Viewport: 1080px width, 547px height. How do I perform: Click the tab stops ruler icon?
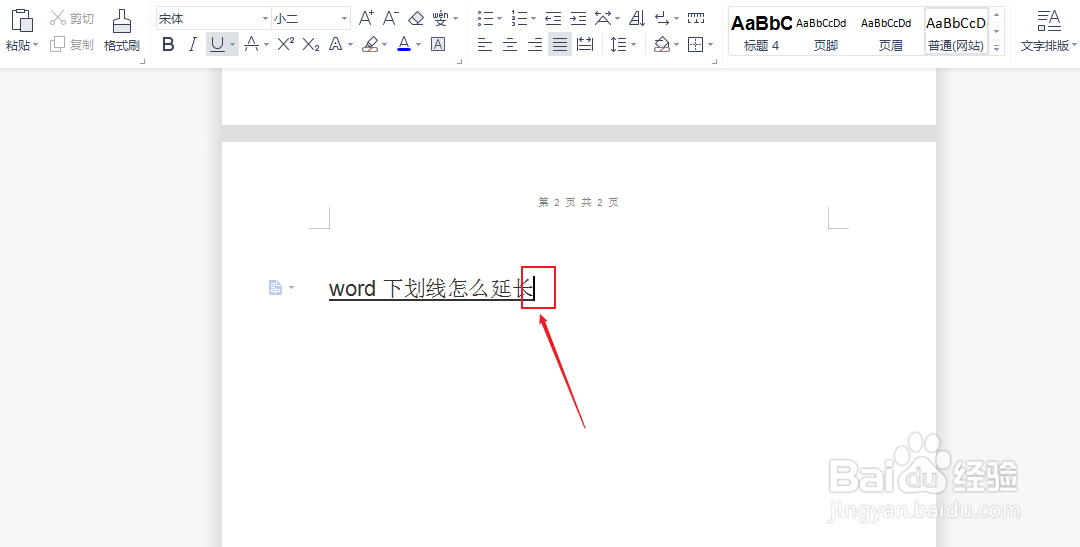click(x=696, y=18)
